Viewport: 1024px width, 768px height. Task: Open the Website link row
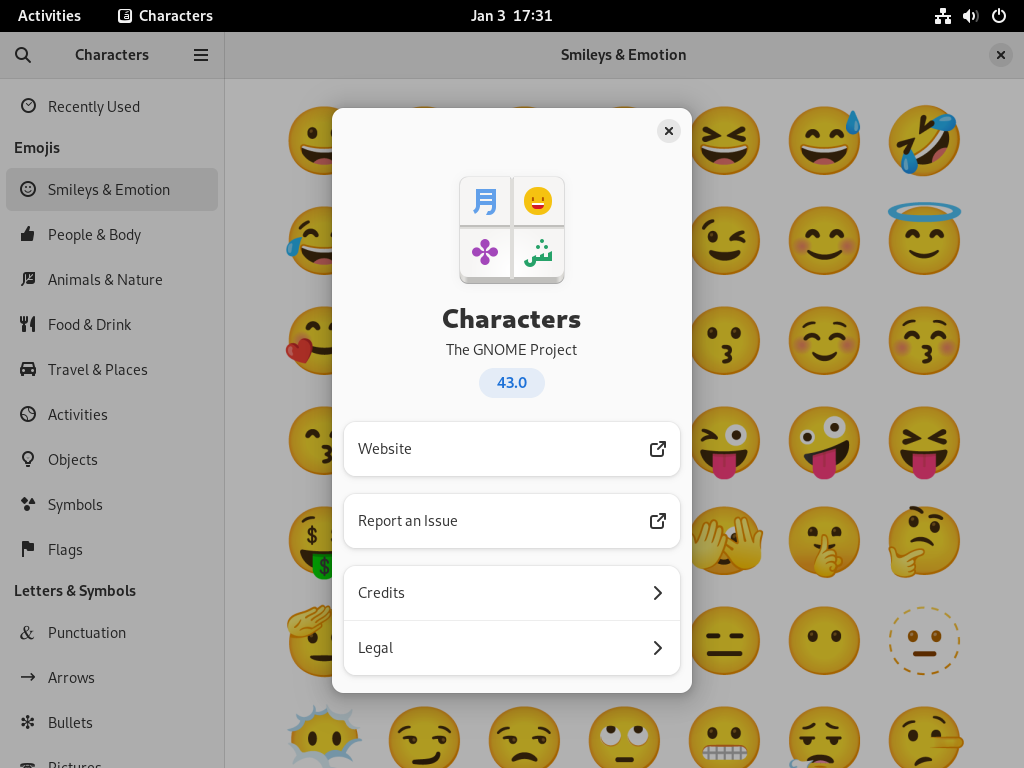(512, 449)
